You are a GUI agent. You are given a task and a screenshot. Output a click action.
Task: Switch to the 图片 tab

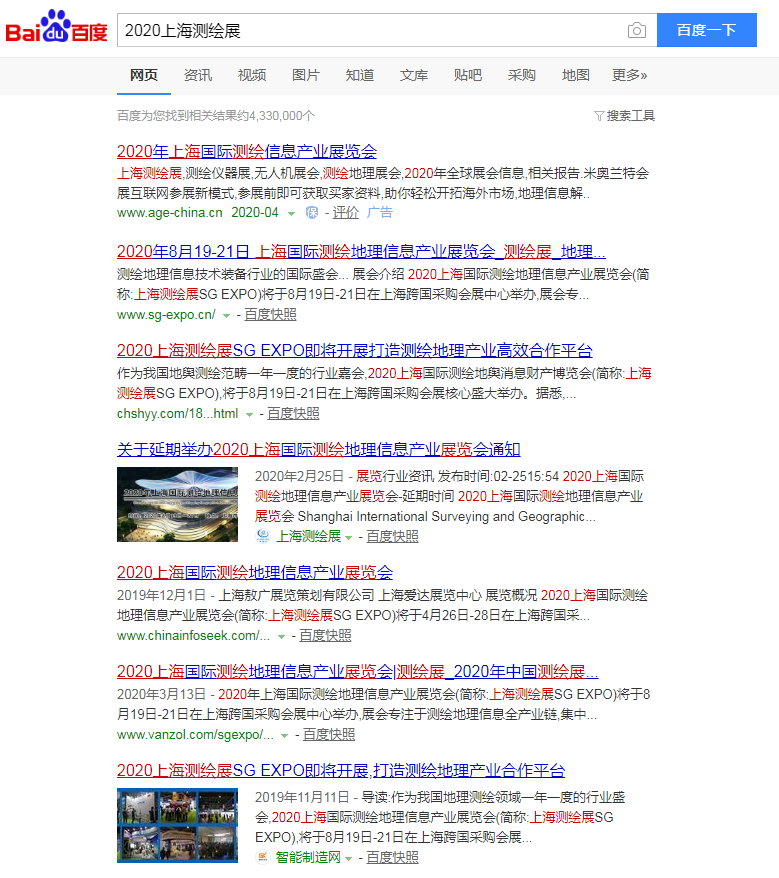[x=306, y=75]
